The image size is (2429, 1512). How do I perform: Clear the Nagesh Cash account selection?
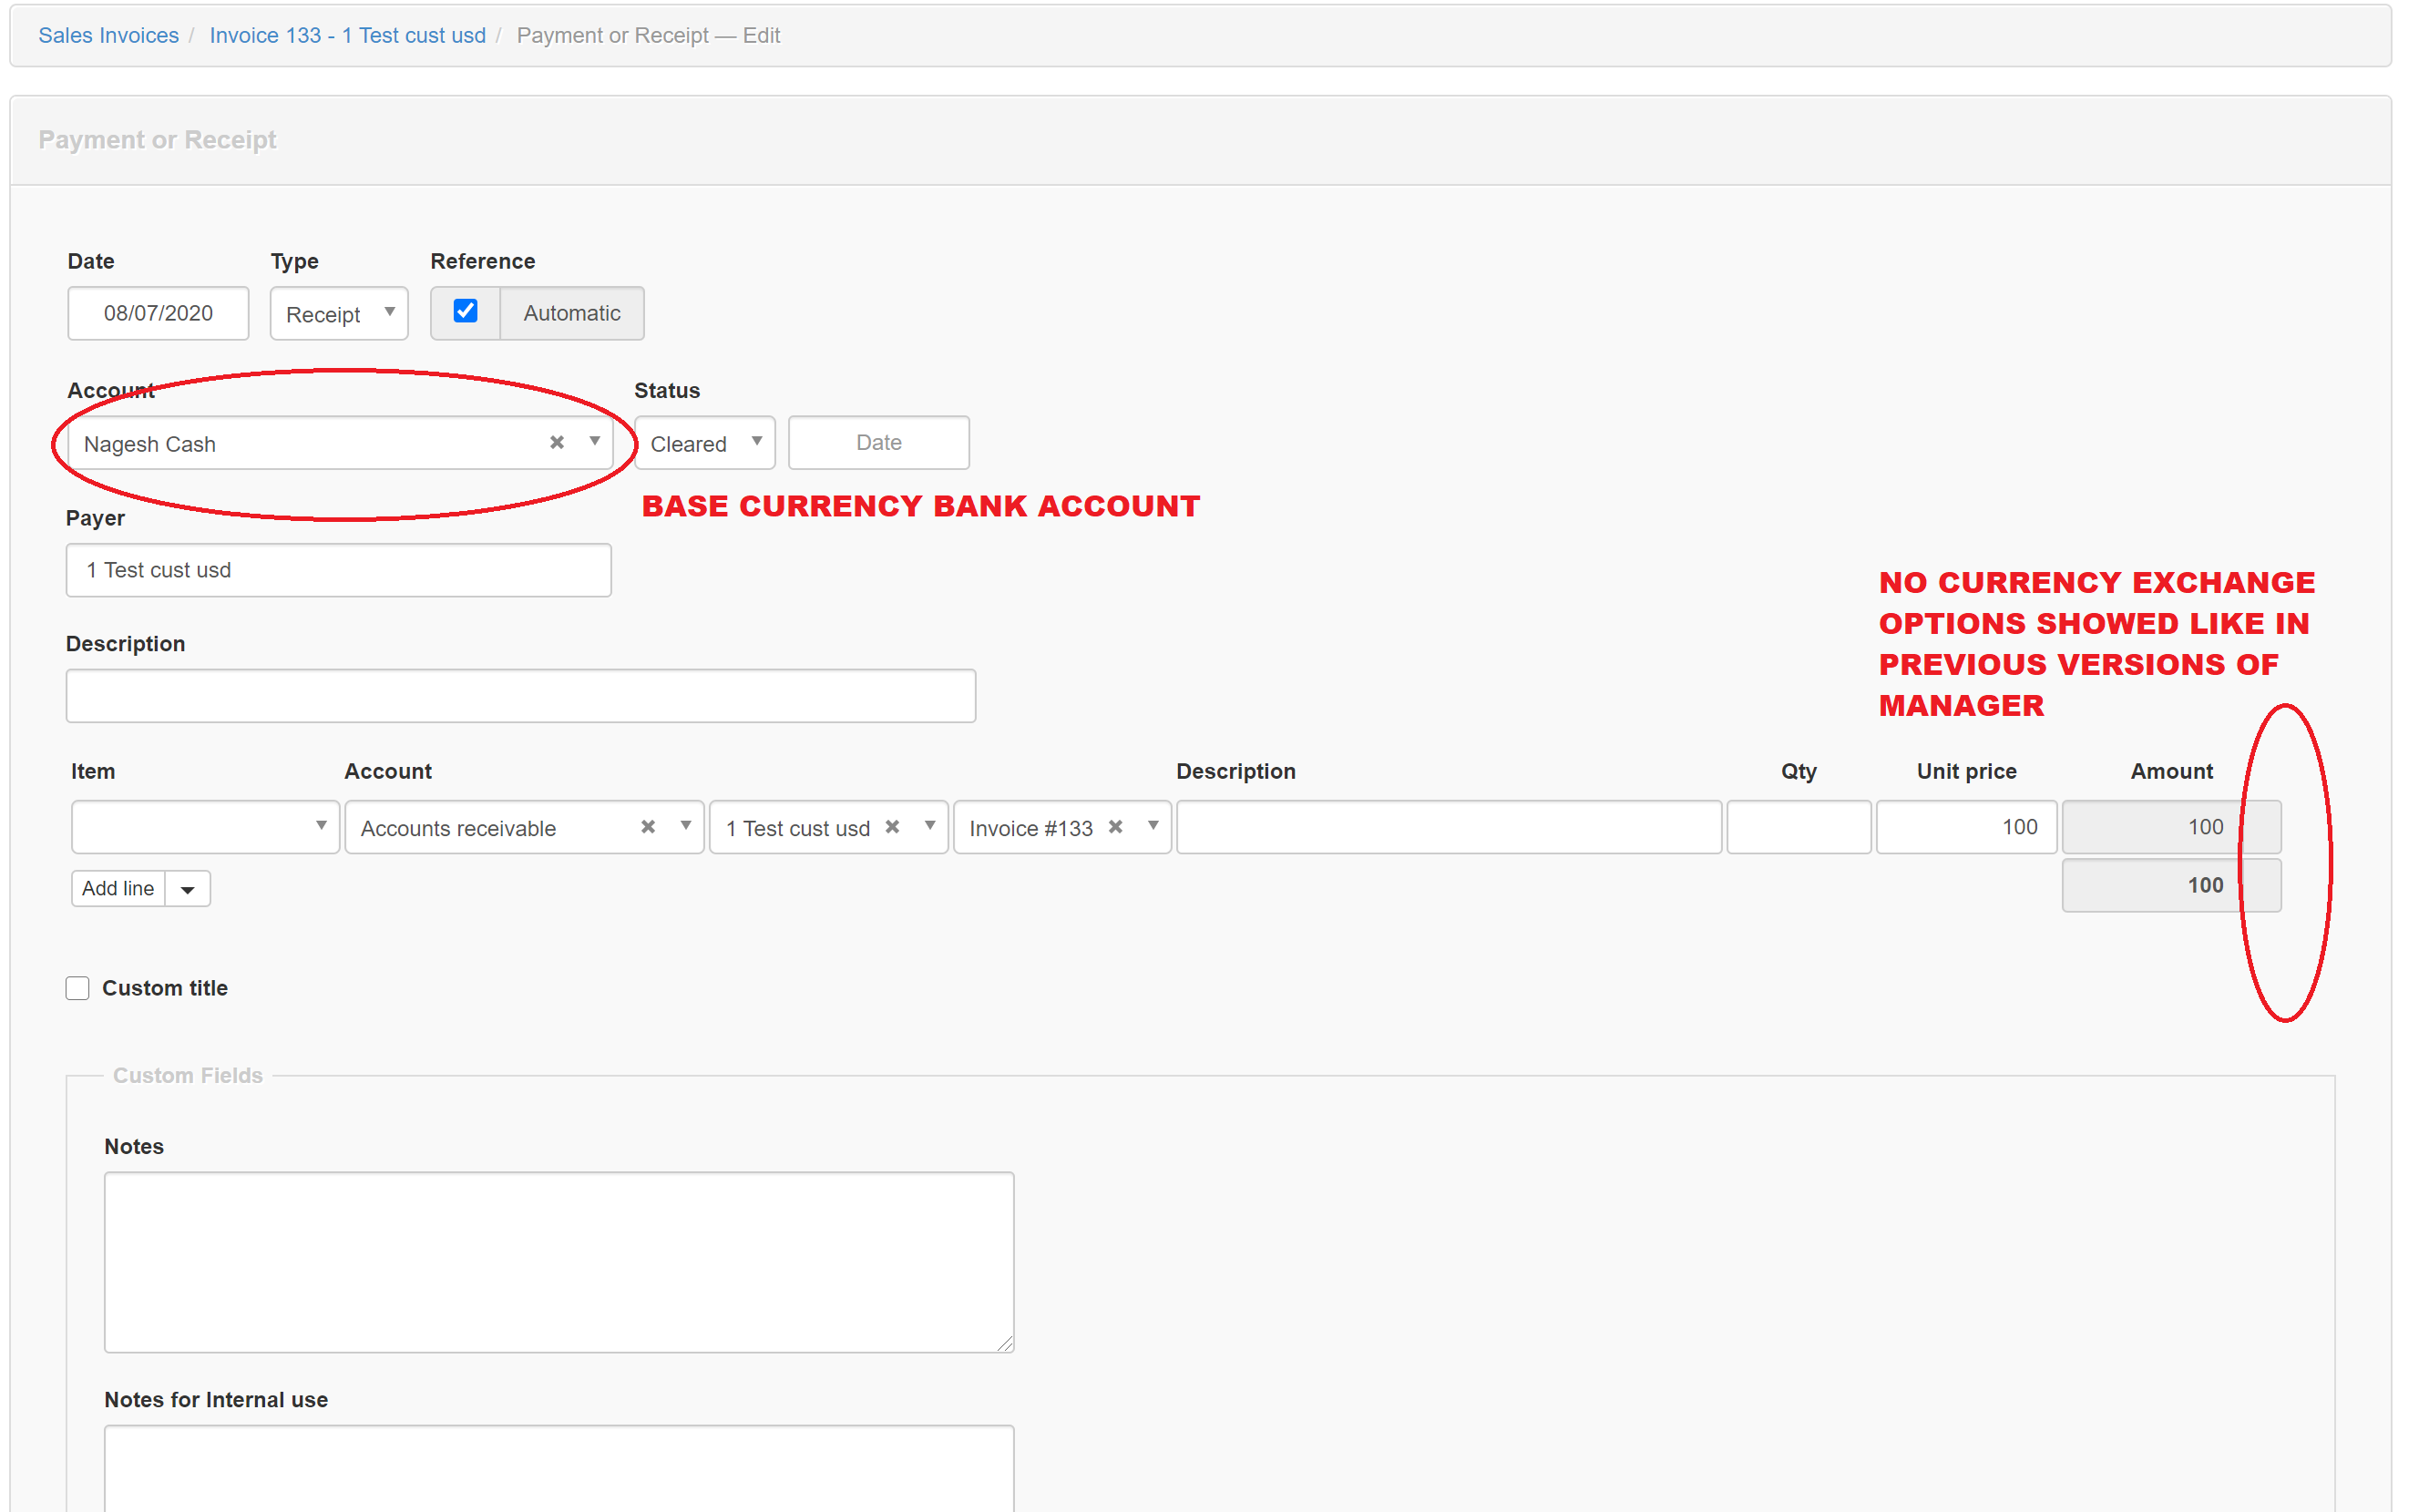(557, 443)
